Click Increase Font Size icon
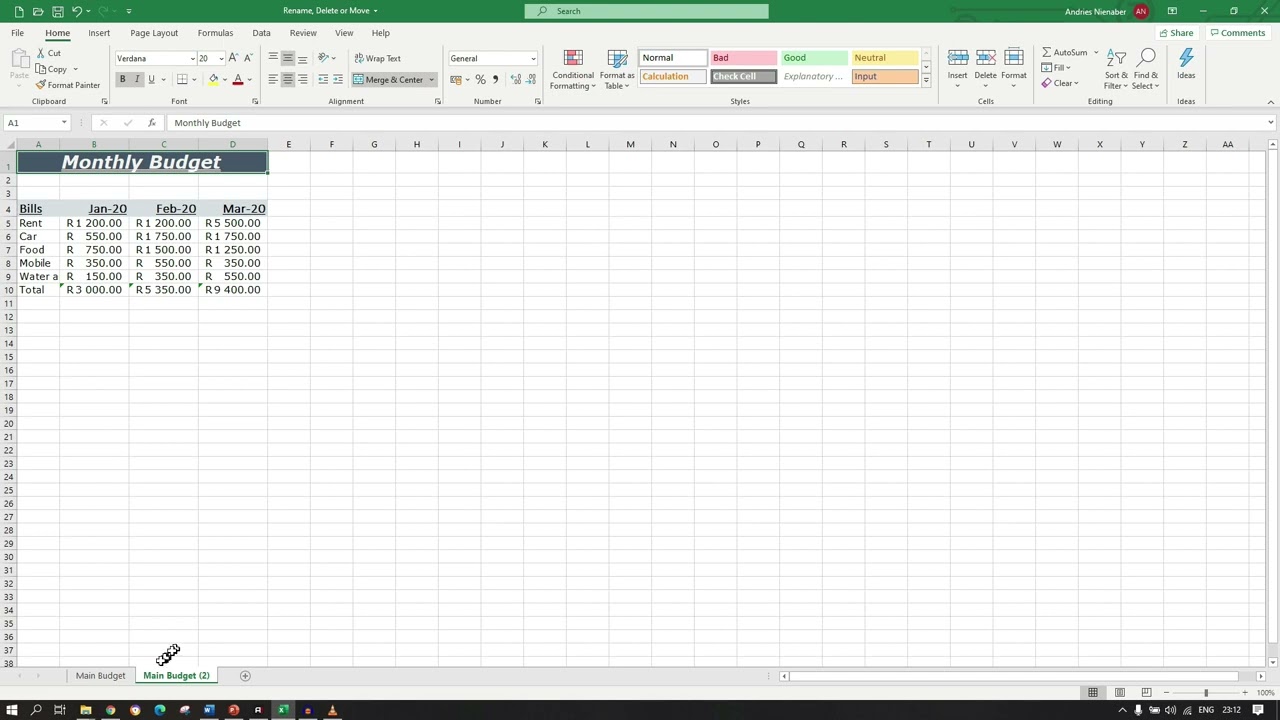The image size is (1280, 720). 233,58
